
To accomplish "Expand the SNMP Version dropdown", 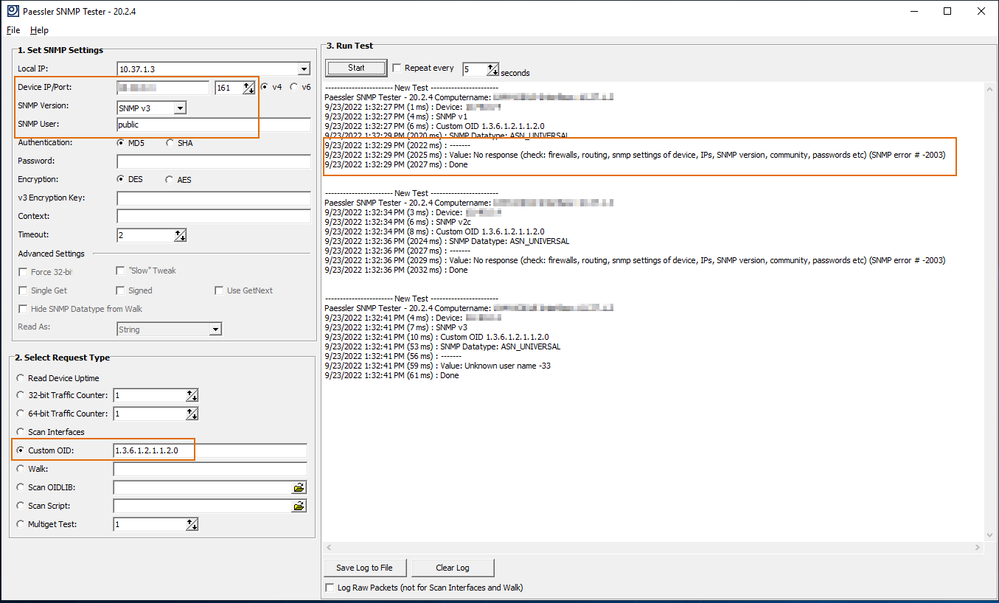I will [179, 107].
